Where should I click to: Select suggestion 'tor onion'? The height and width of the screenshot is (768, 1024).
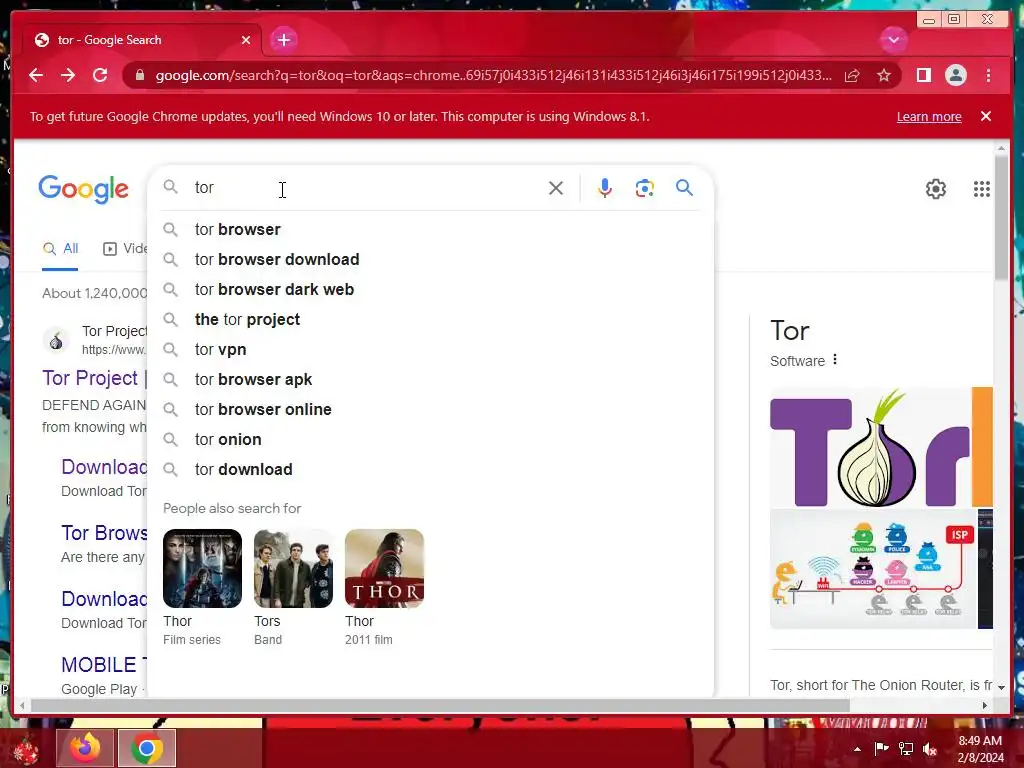click(x=431, y=440)
